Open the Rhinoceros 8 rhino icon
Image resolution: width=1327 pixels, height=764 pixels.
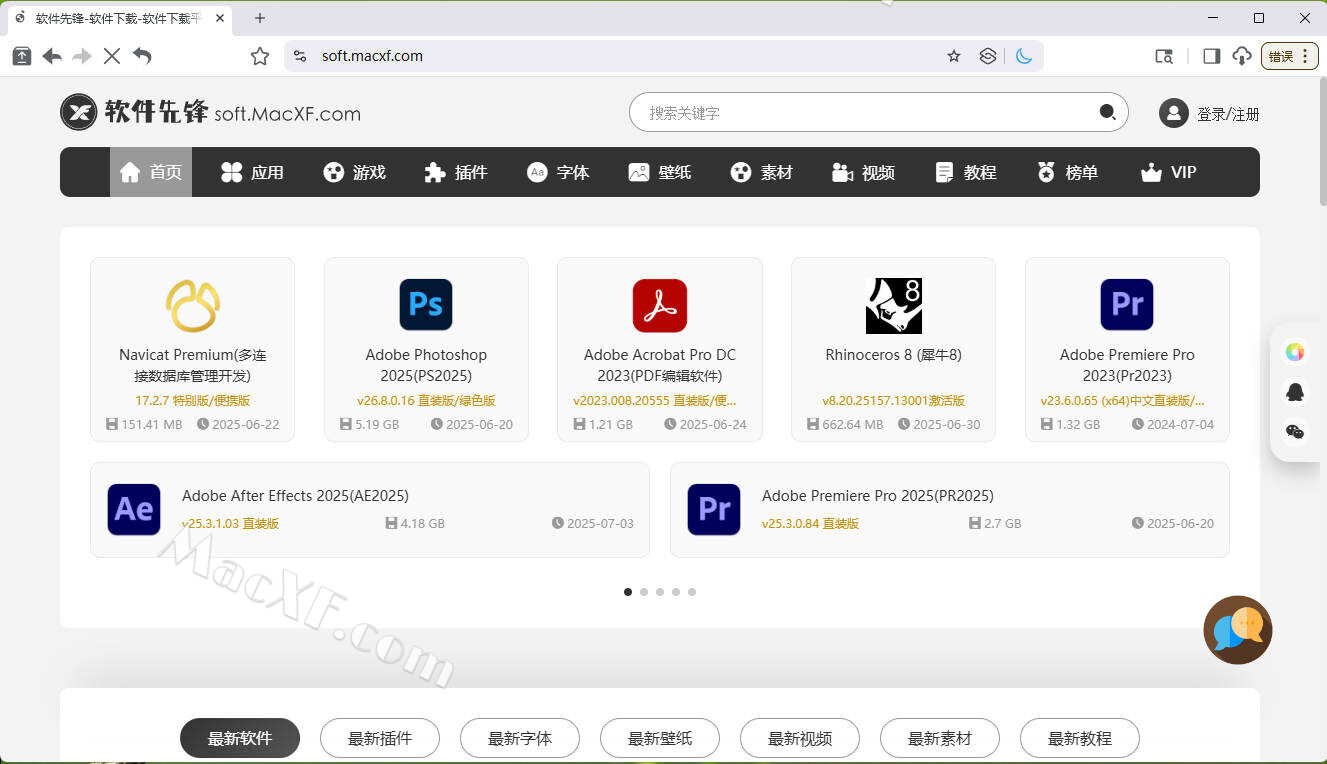(893, 305)
